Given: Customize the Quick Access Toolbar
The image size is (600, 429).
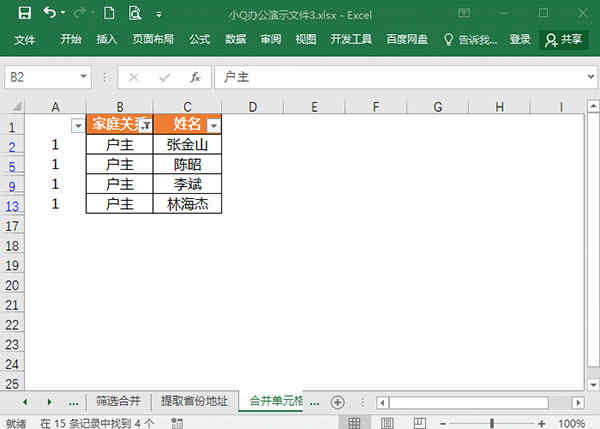Looking at the screenshot, I should point(159,15).
